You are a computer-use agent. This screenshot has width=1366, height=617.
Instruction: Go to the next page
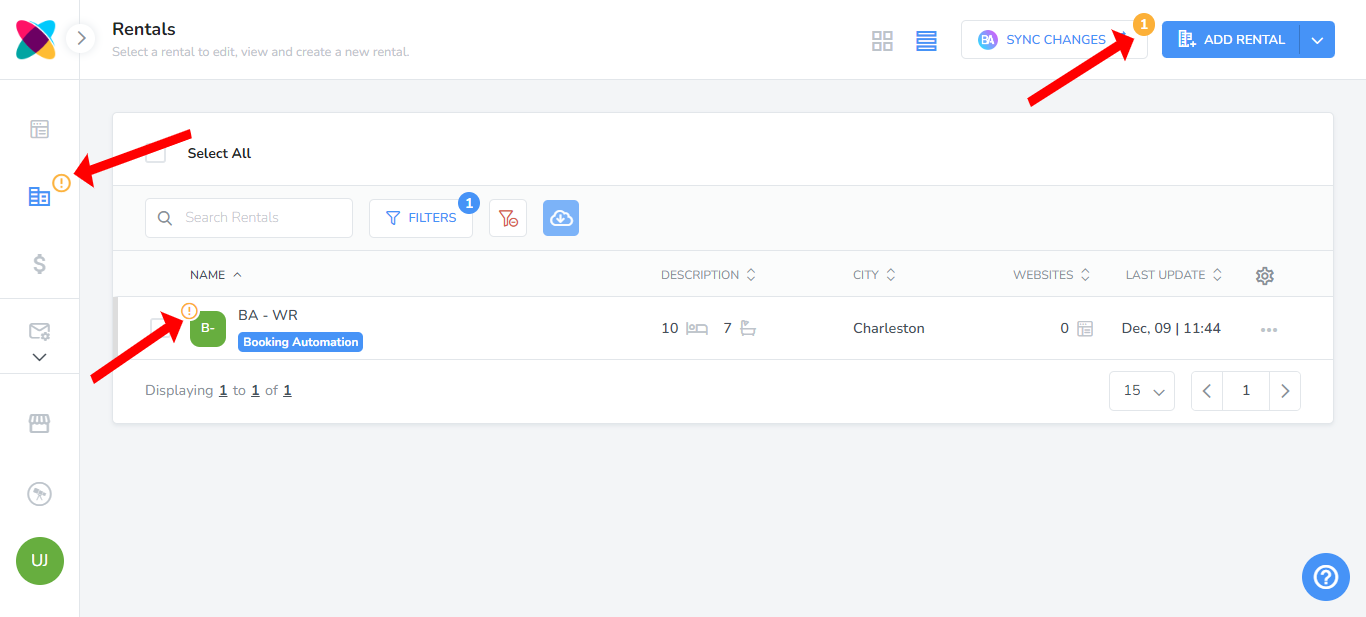point(1285,391)
